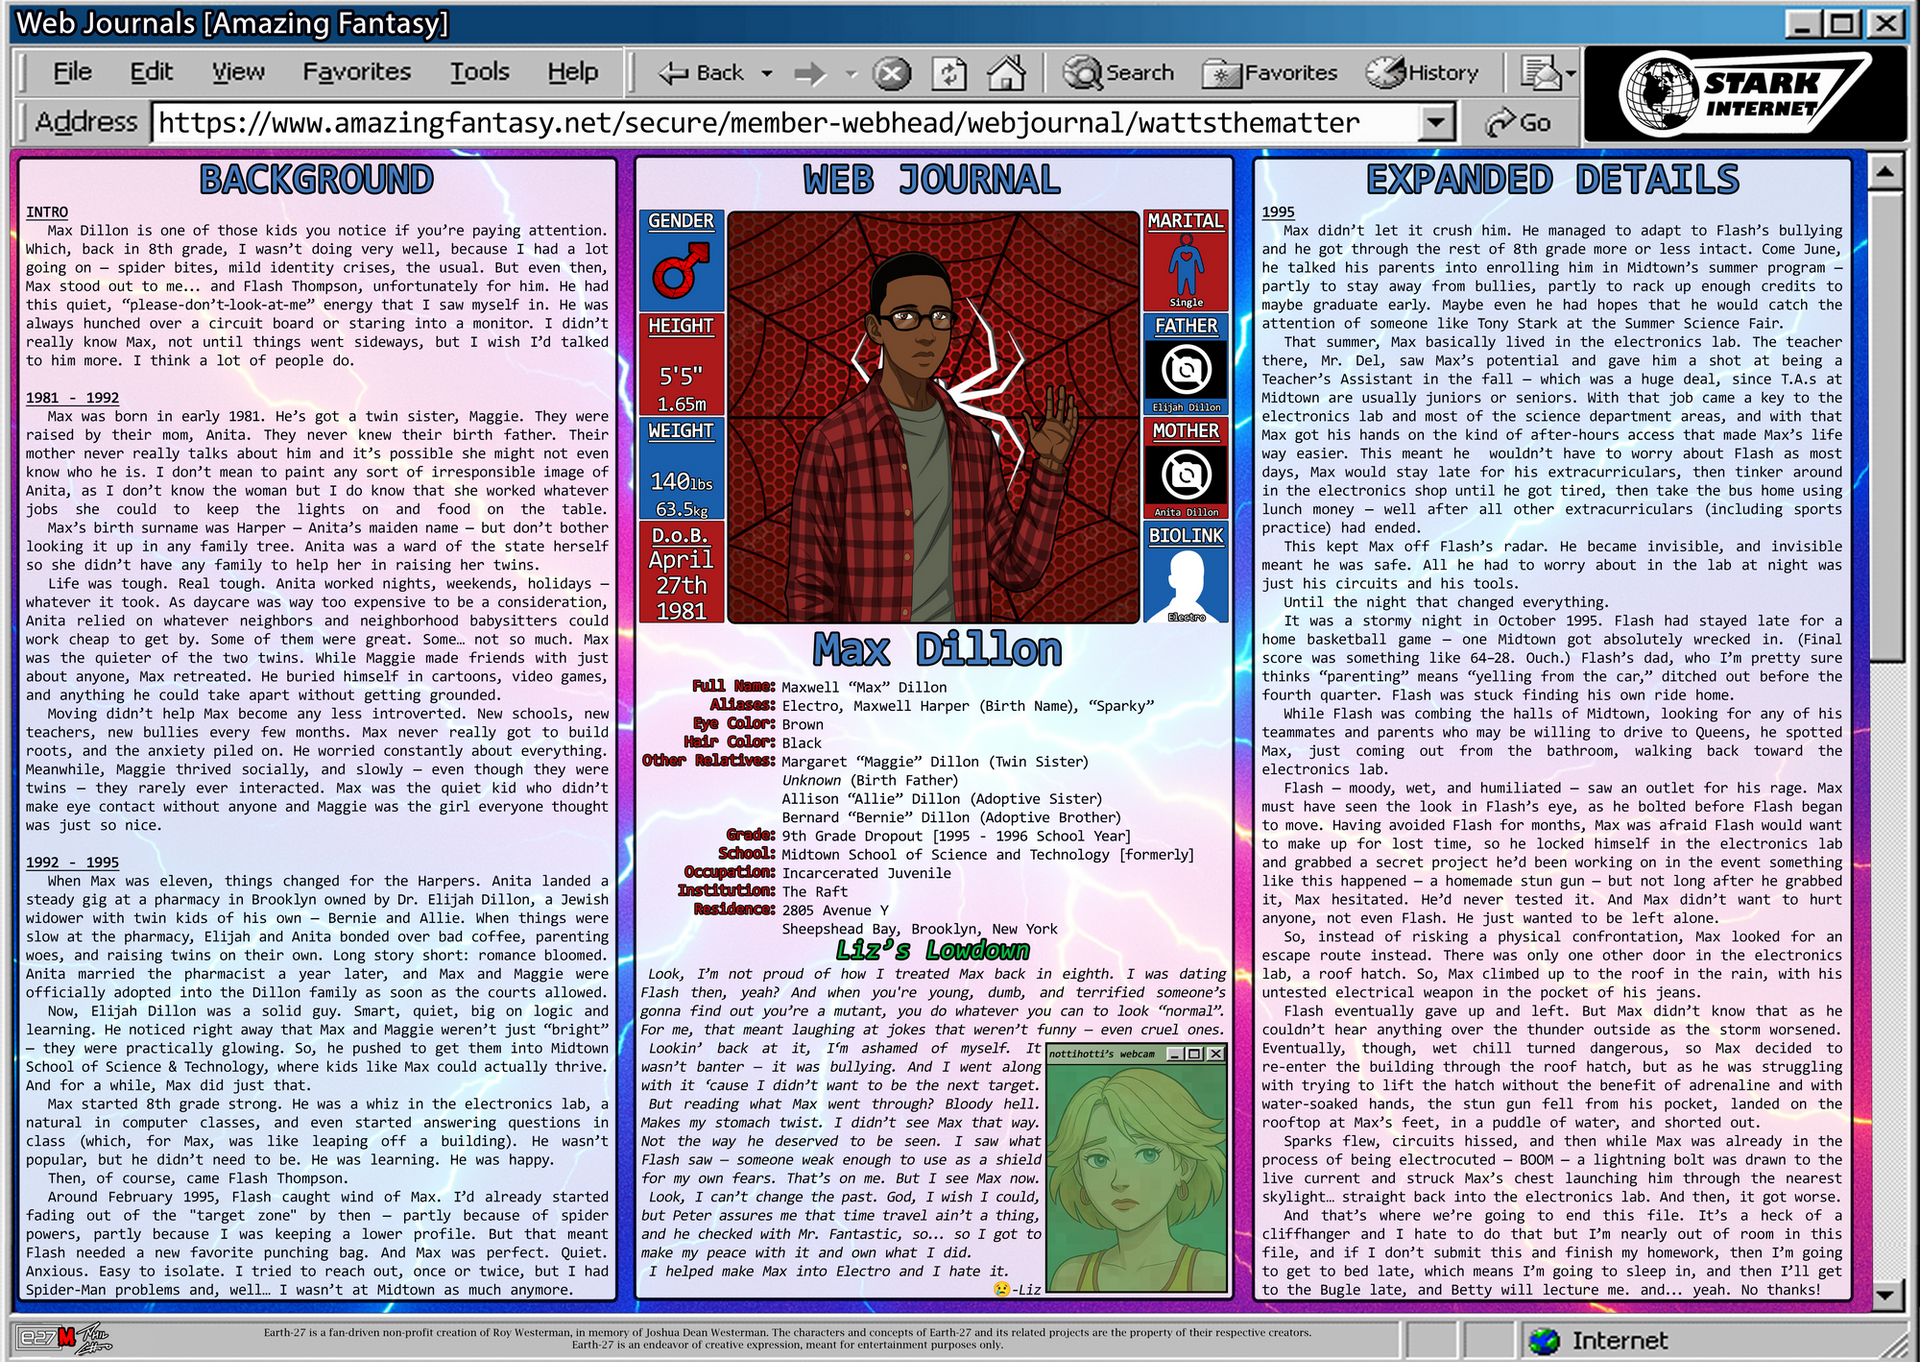This screenshot has width=1920, height=1362.
Task: Click the Max Dillon portrait image
Action: click(933, 416)
